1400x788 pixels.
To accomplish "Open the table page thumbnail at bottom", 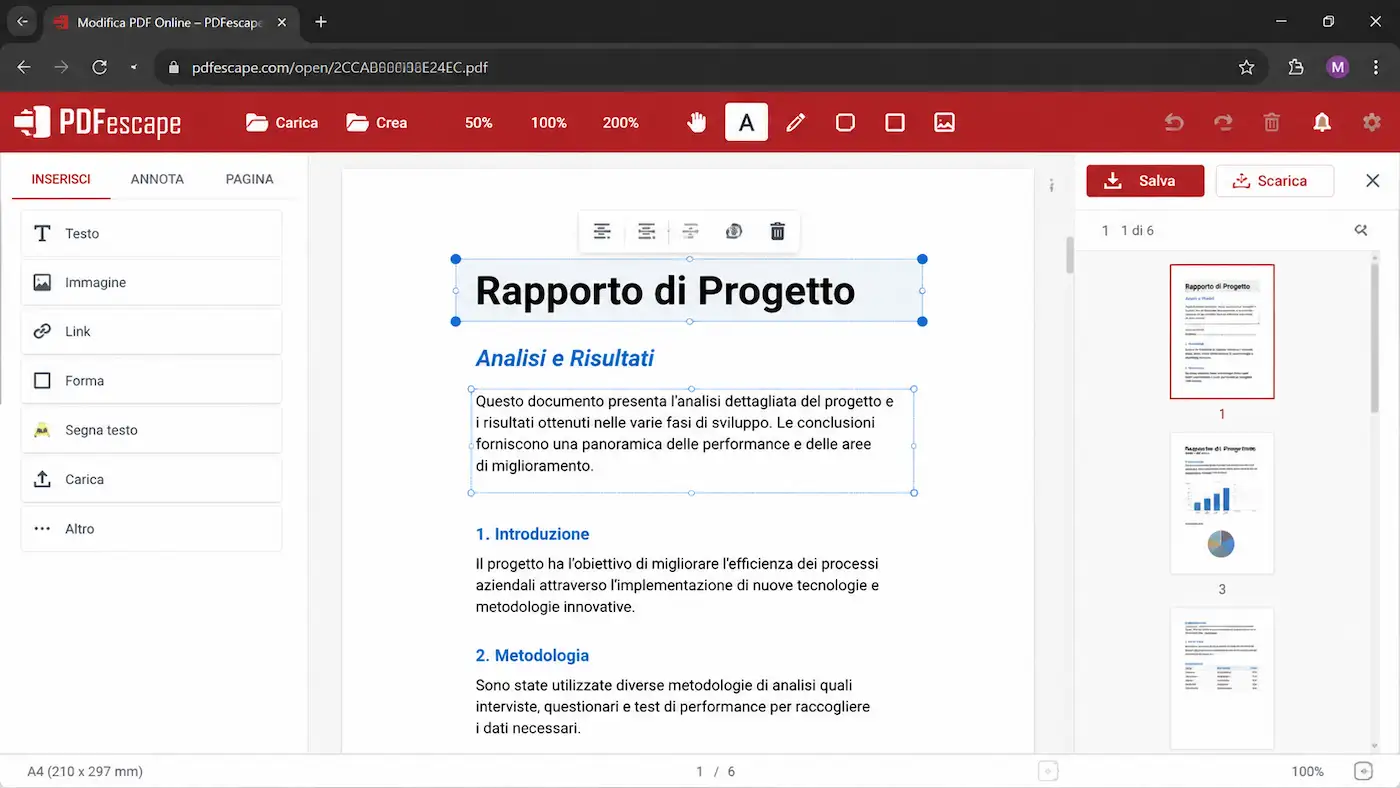I will pyautogui.click(x=1222, y=678).
